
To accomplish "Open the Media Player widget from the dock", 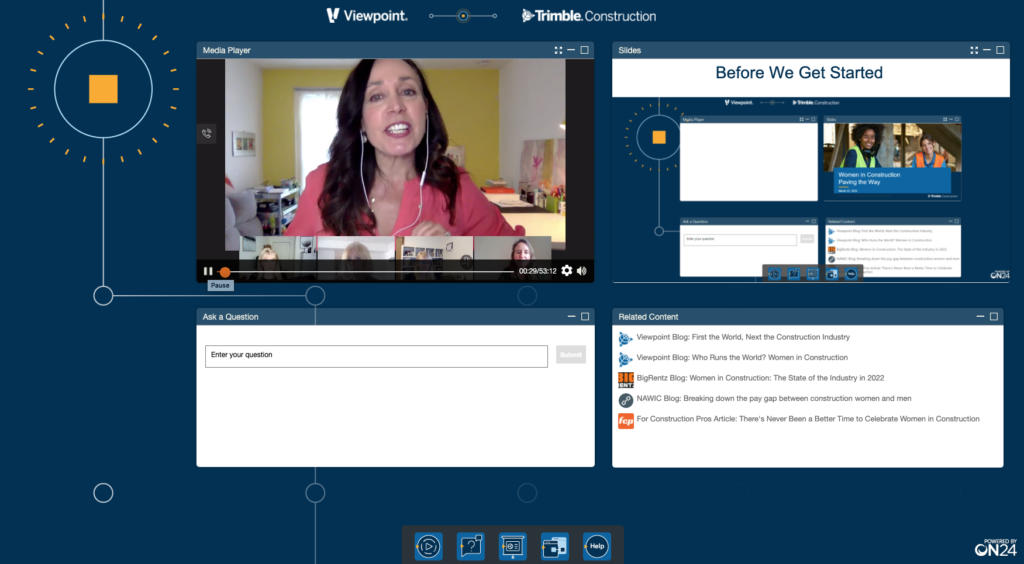I will click(x=428, y=546).
